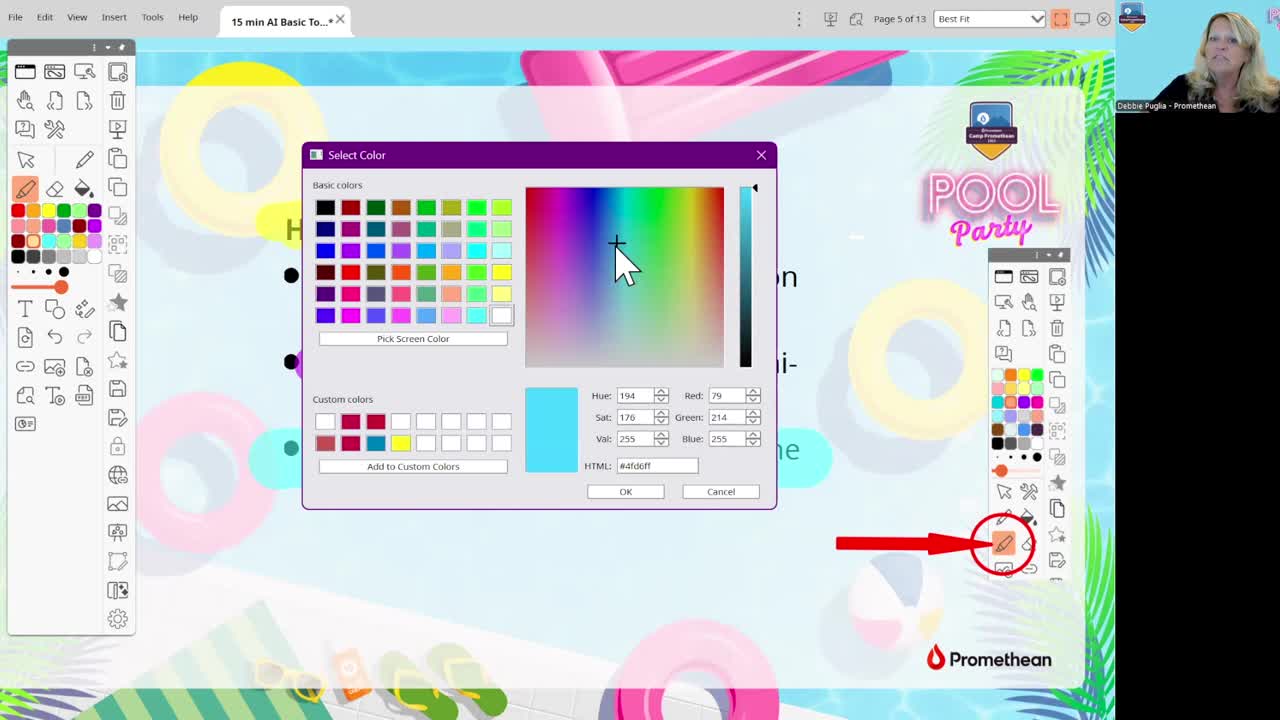The width and height of the screenshot is (1280, 720).
Task: Switch to the 15 min AI Basic tab
Action: [280, 21]
